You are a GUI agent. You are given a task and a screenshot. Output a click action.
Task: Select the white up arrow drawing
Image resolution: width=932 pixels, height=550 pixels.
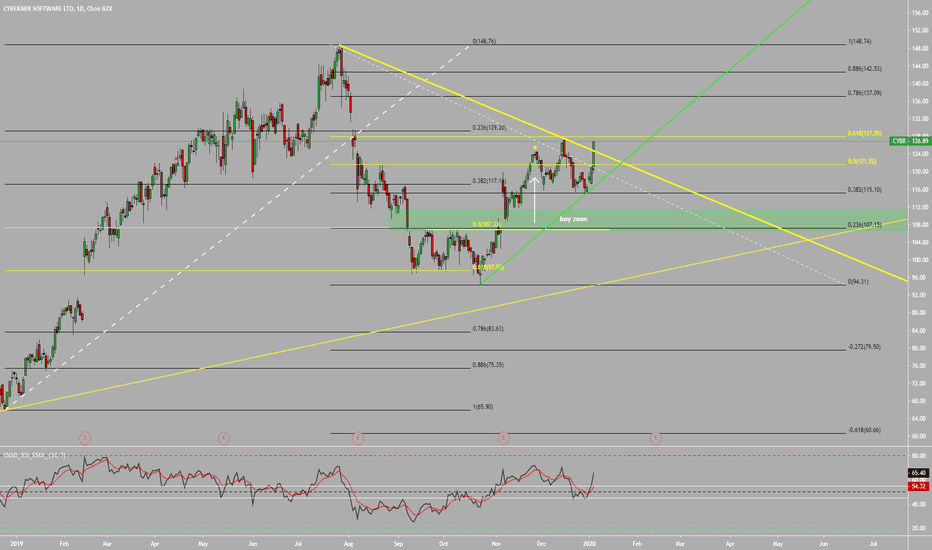(x=534, y=200)
